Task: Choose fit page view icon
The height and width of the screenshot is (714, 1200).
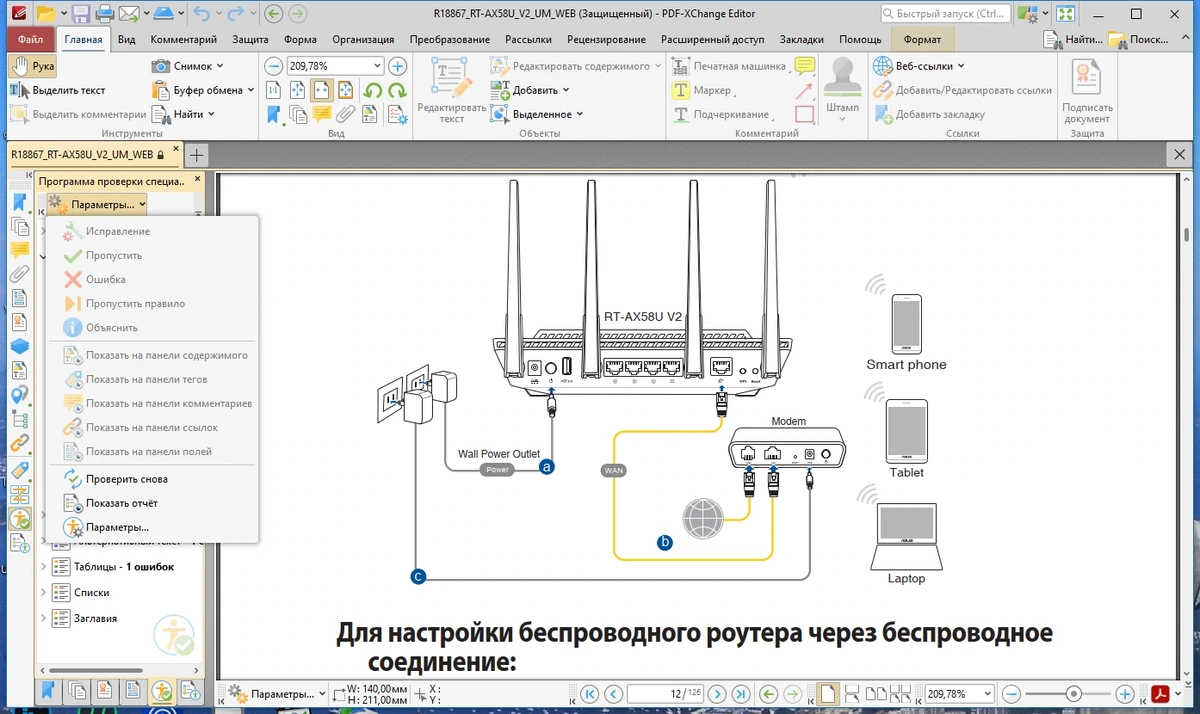Action: point(298,90)
